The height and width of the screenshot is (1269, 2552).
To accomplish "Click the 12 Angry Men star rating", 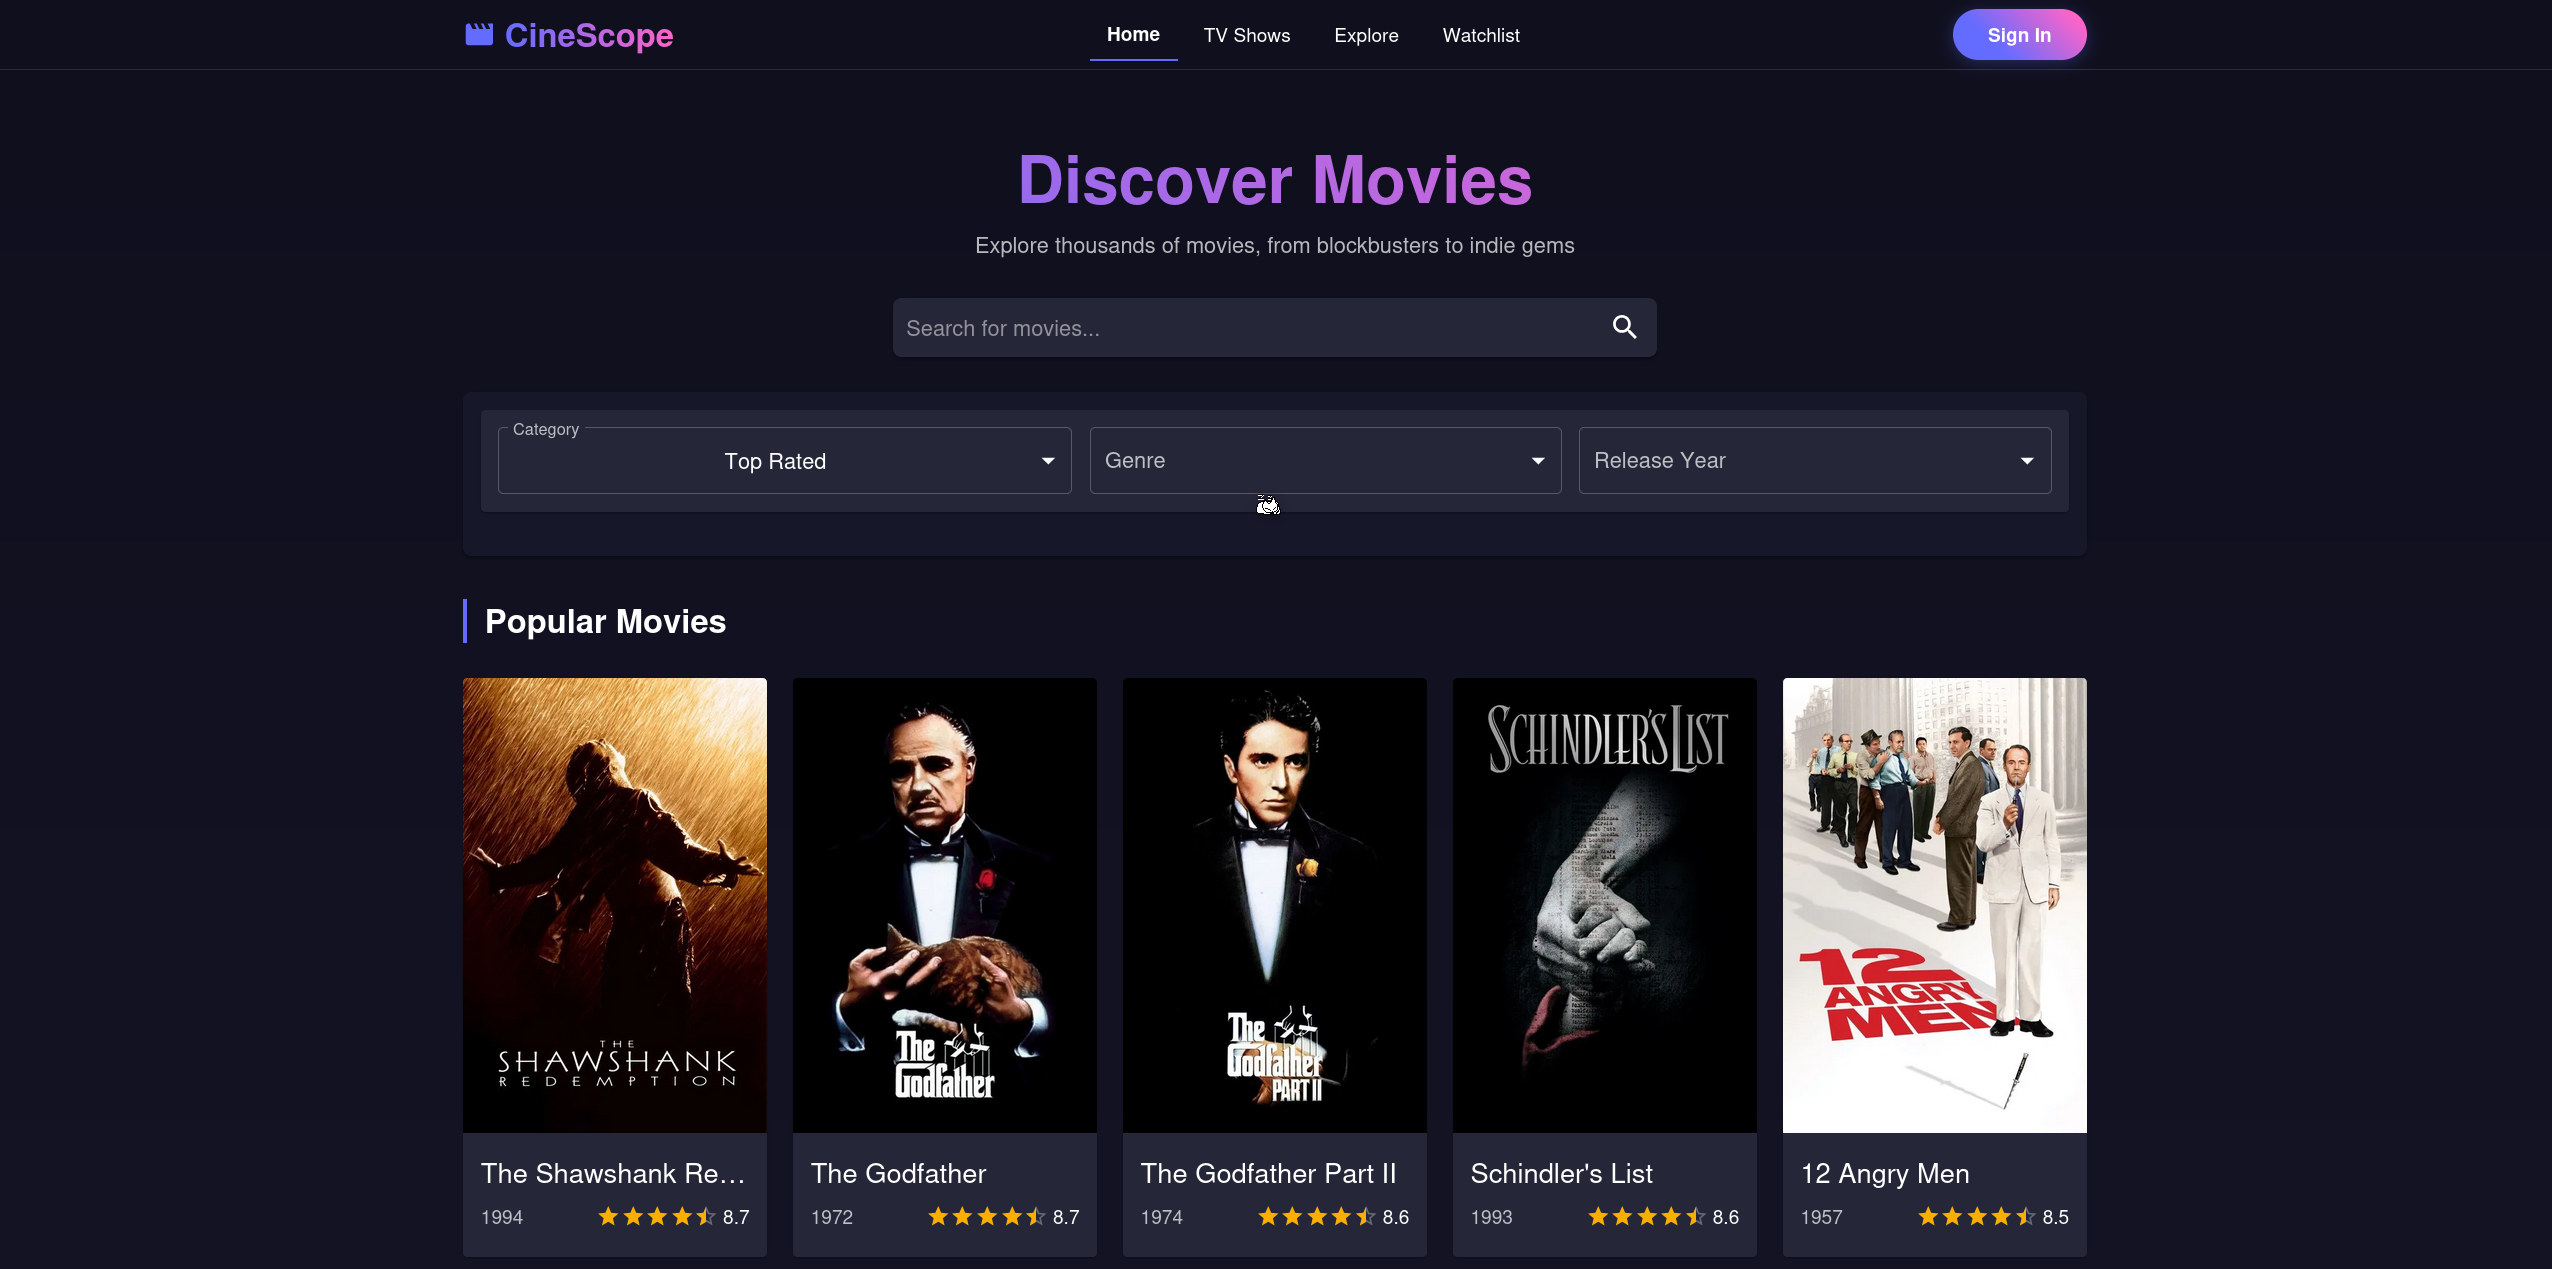I will [1976, 1216].
